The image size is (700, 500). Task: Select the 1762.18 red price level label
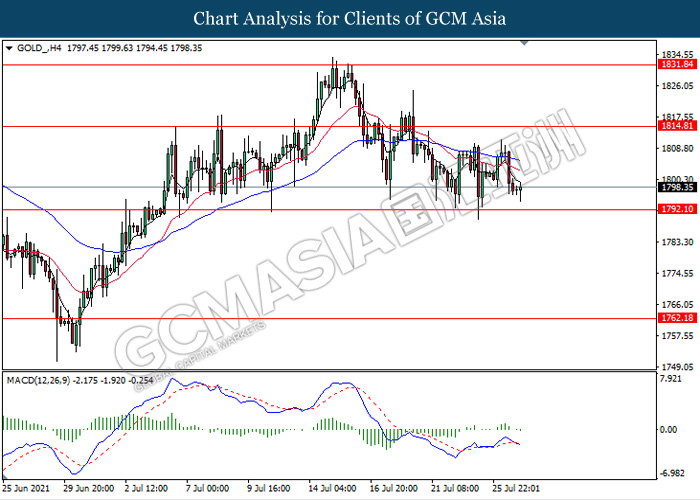pyautogui.click(x=677, y=318)
